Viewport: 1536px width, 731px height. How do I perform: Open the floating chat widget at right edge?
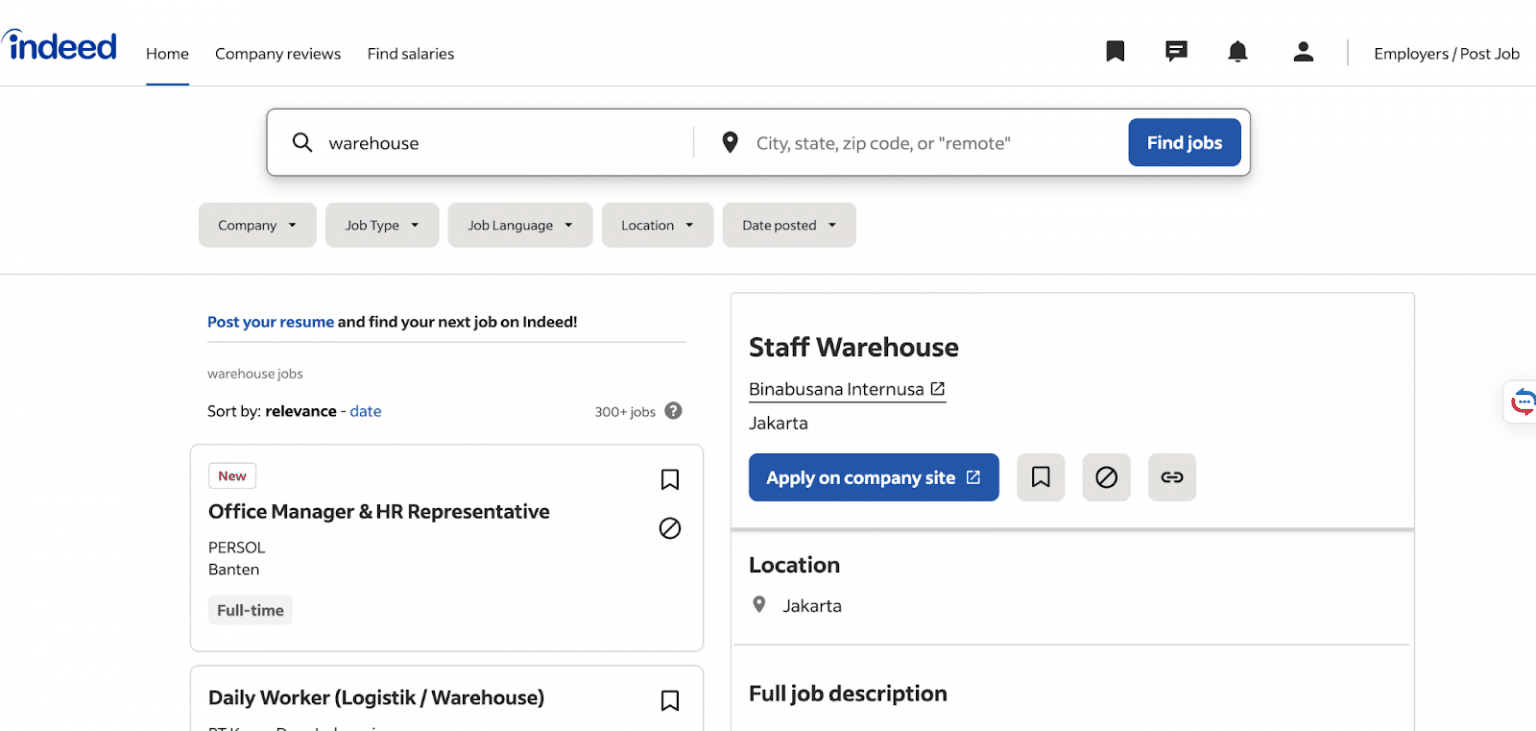point(1521,402)
